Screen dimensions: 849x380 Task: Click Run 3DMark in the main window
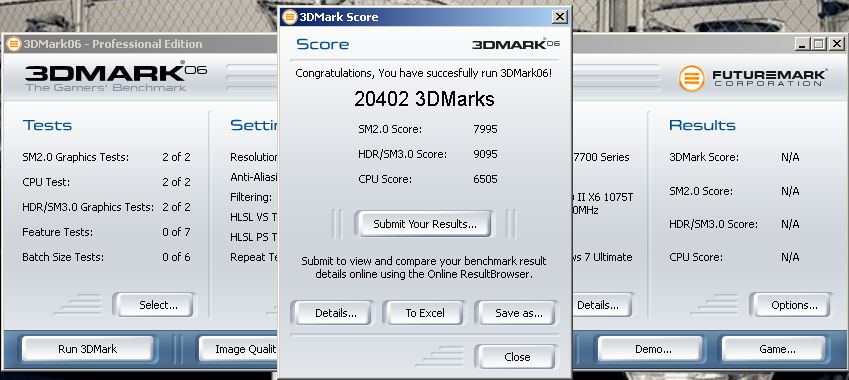coord(87,349)
